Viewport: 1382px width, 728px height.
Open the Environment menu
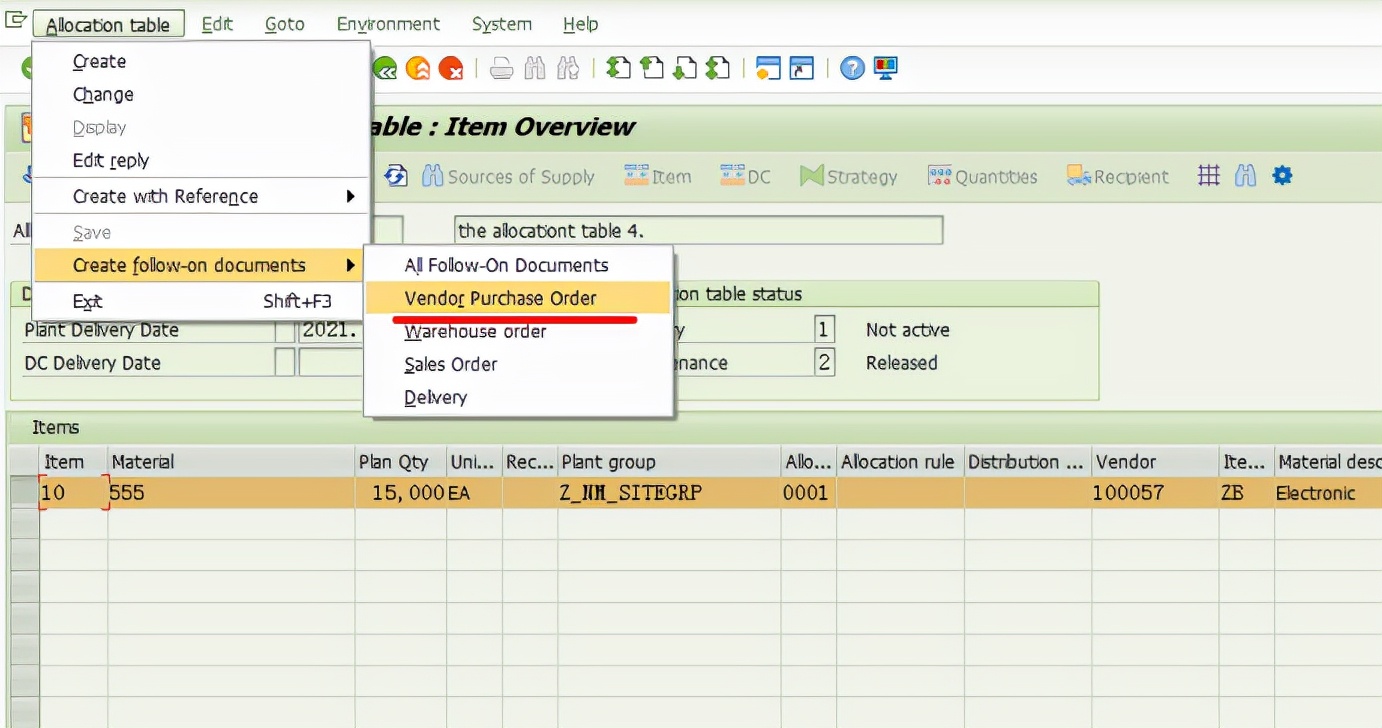tap(388, 24)
